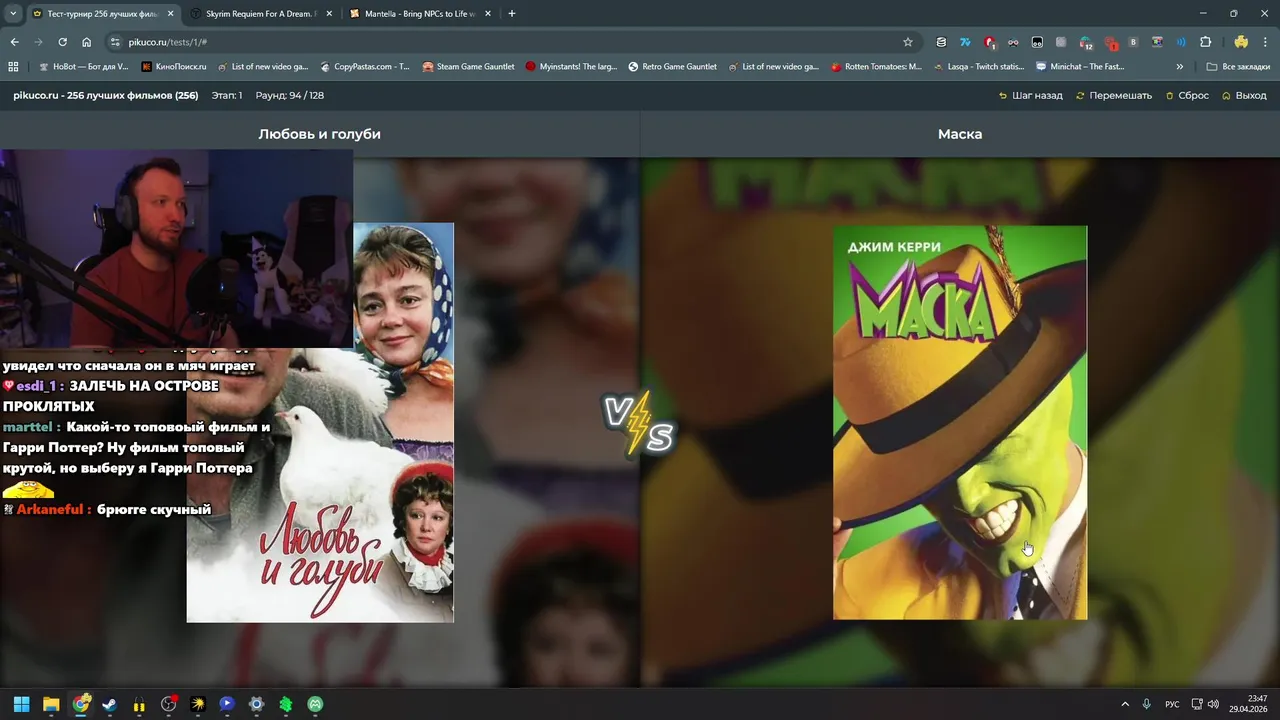1280x720 pixels.
Task: Open the Minichat bookmark
Action: click(x=1081, y=67)
